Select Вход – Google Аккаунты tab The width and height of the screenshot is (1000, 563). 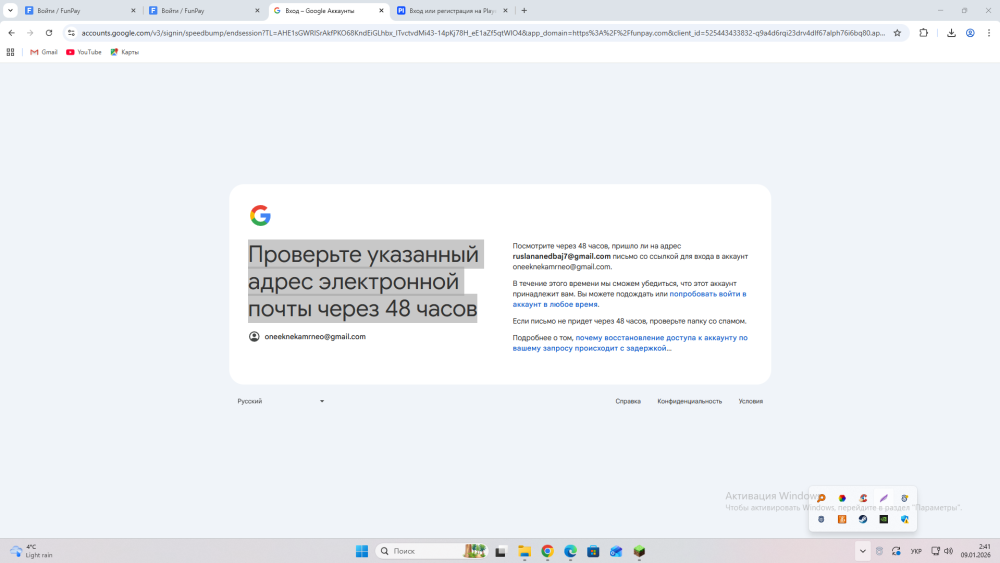pyautogui.click(x=328, y=11)
